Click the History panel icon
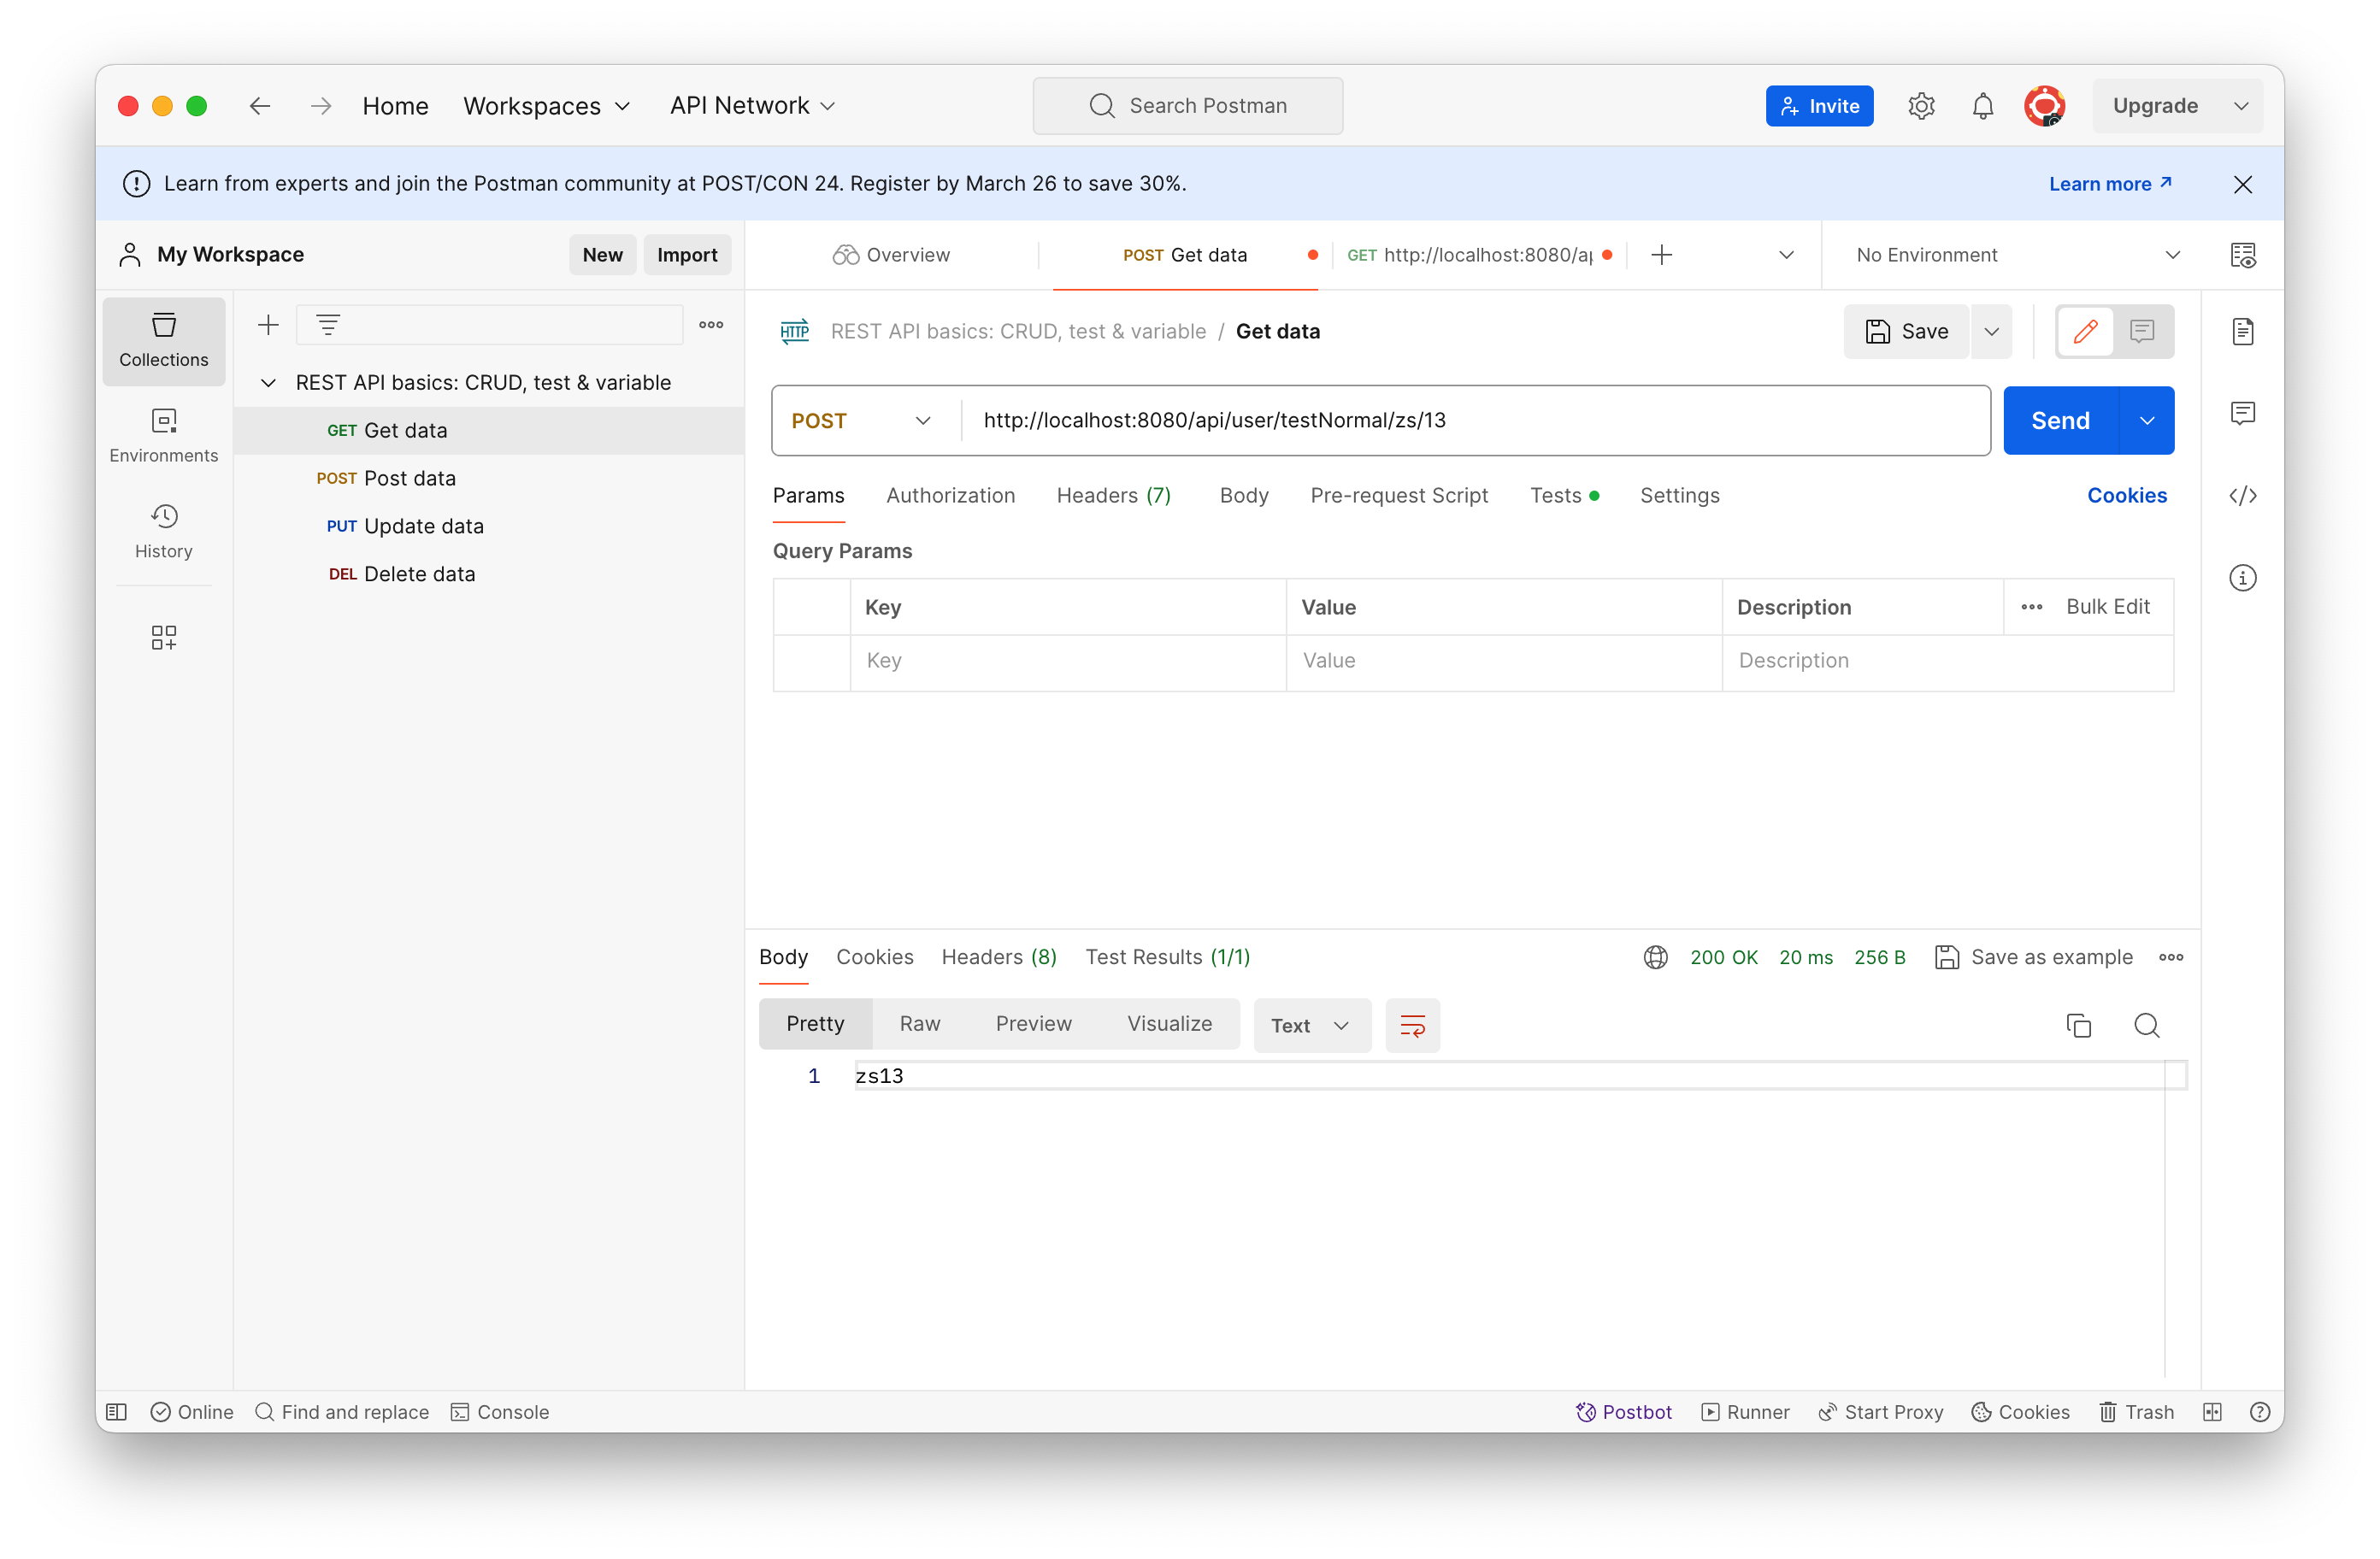Screen dimensions: 2380x1559 pos(163,517)
